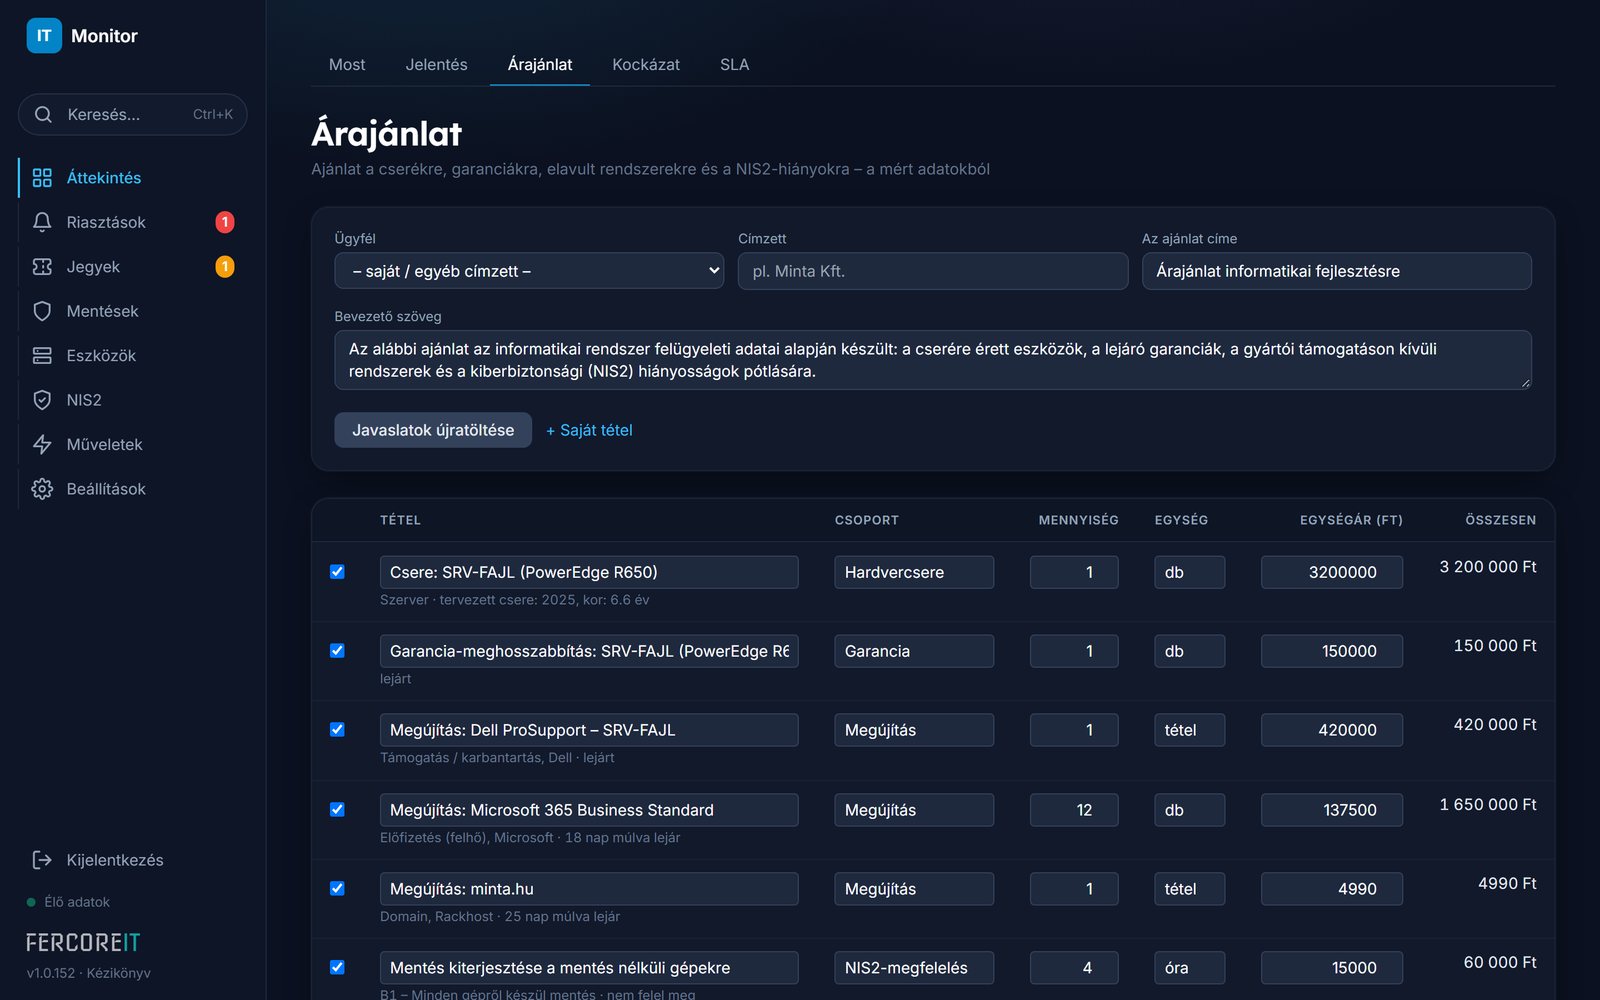
Task: Uncheck the Microsoft 365 Business Standard checkbox
Action: [x=337, y=810]
